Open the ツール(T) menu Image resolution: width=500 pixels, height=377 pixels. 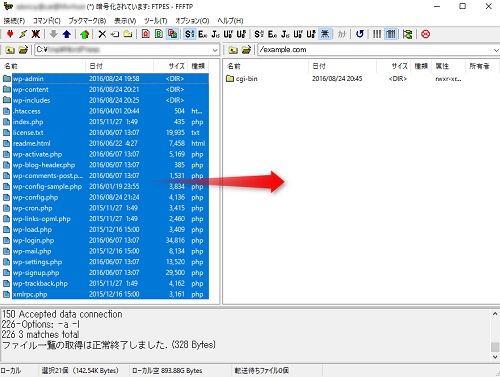tap(156, 21)
